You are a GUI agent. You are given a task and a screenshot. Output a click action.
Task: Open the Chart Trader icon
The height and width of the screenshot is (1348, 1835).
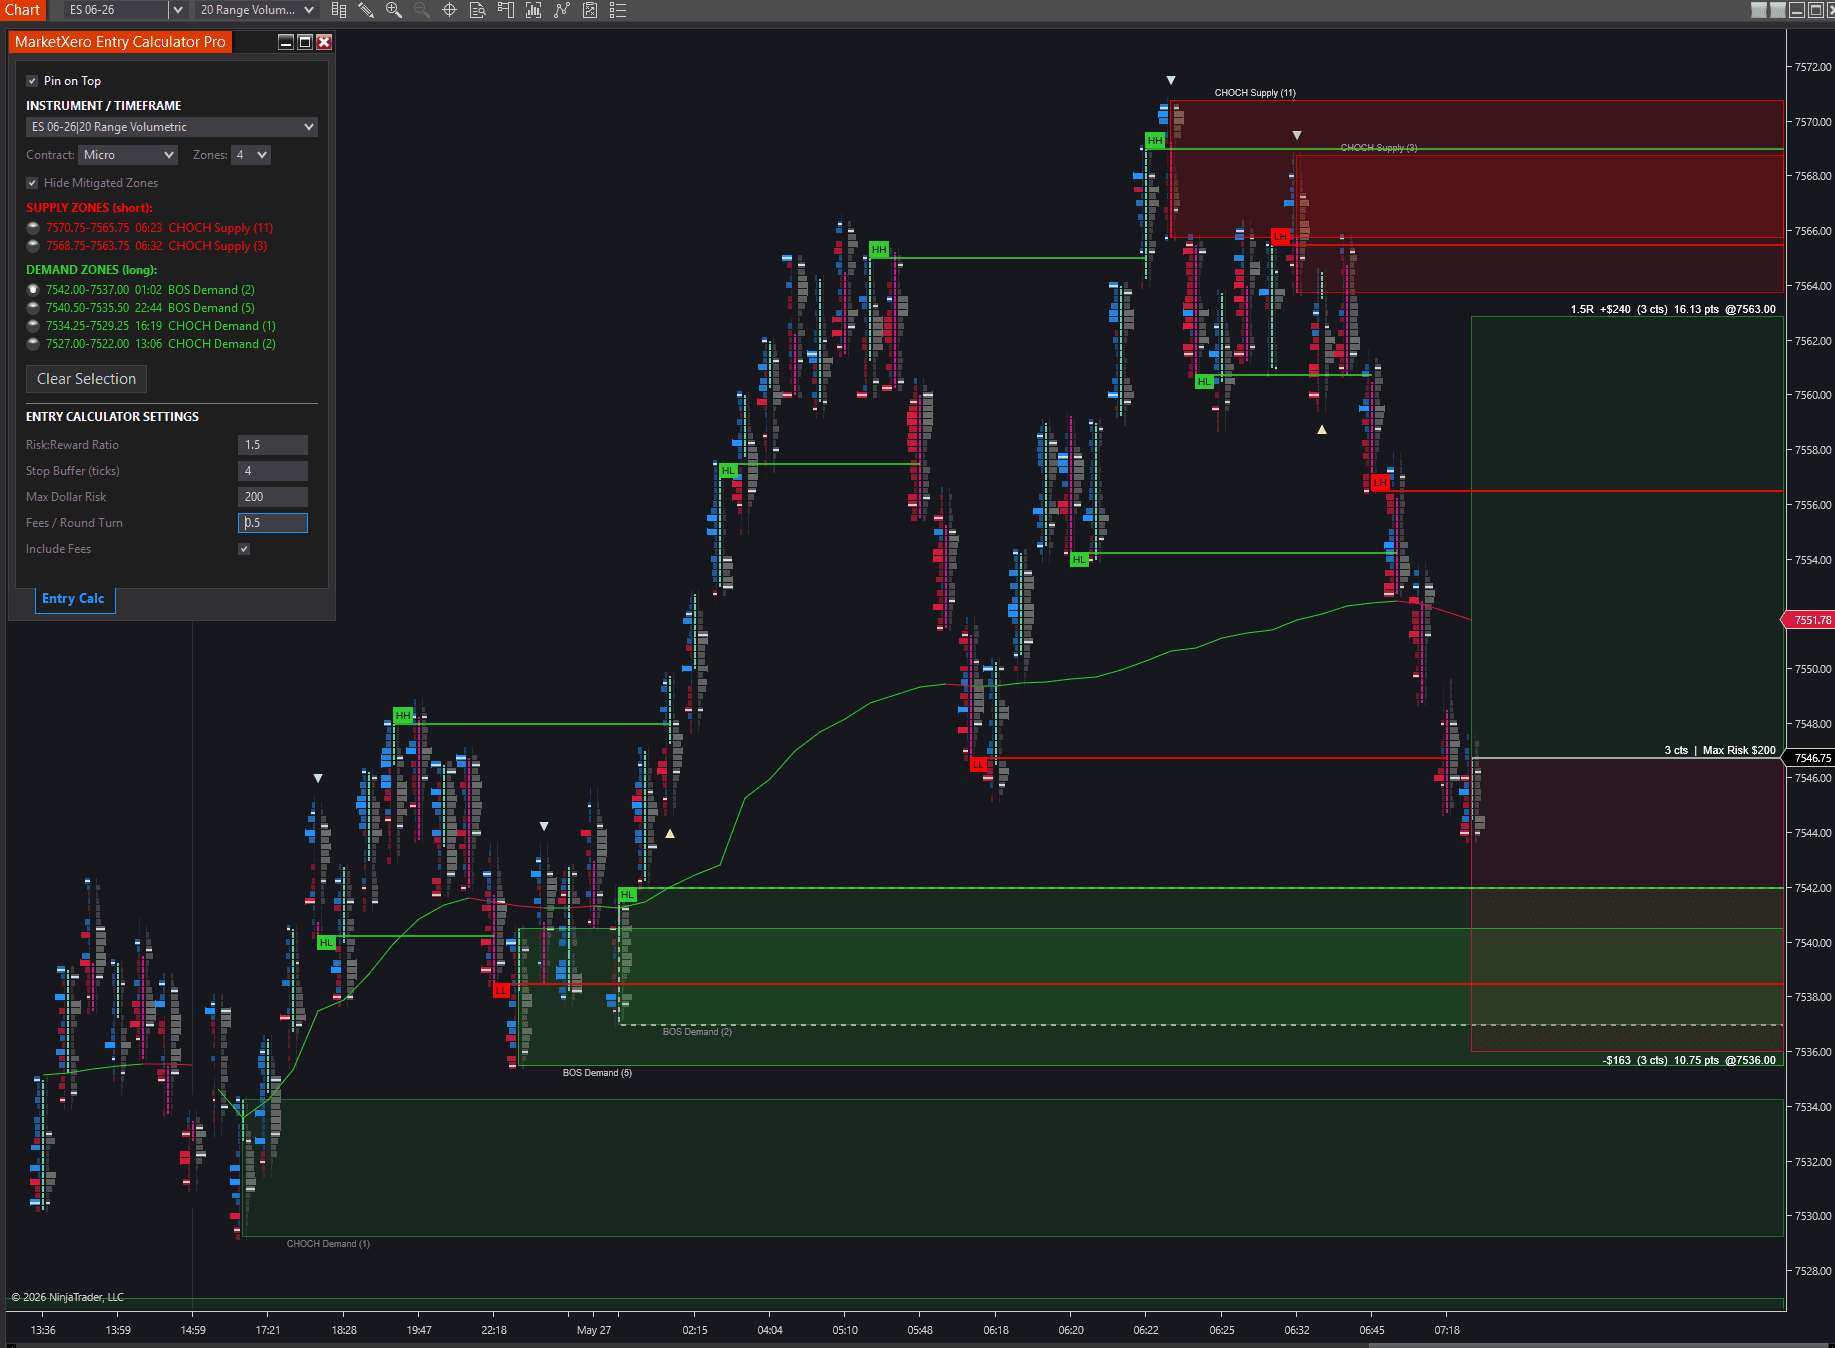[x=506, y=10]
